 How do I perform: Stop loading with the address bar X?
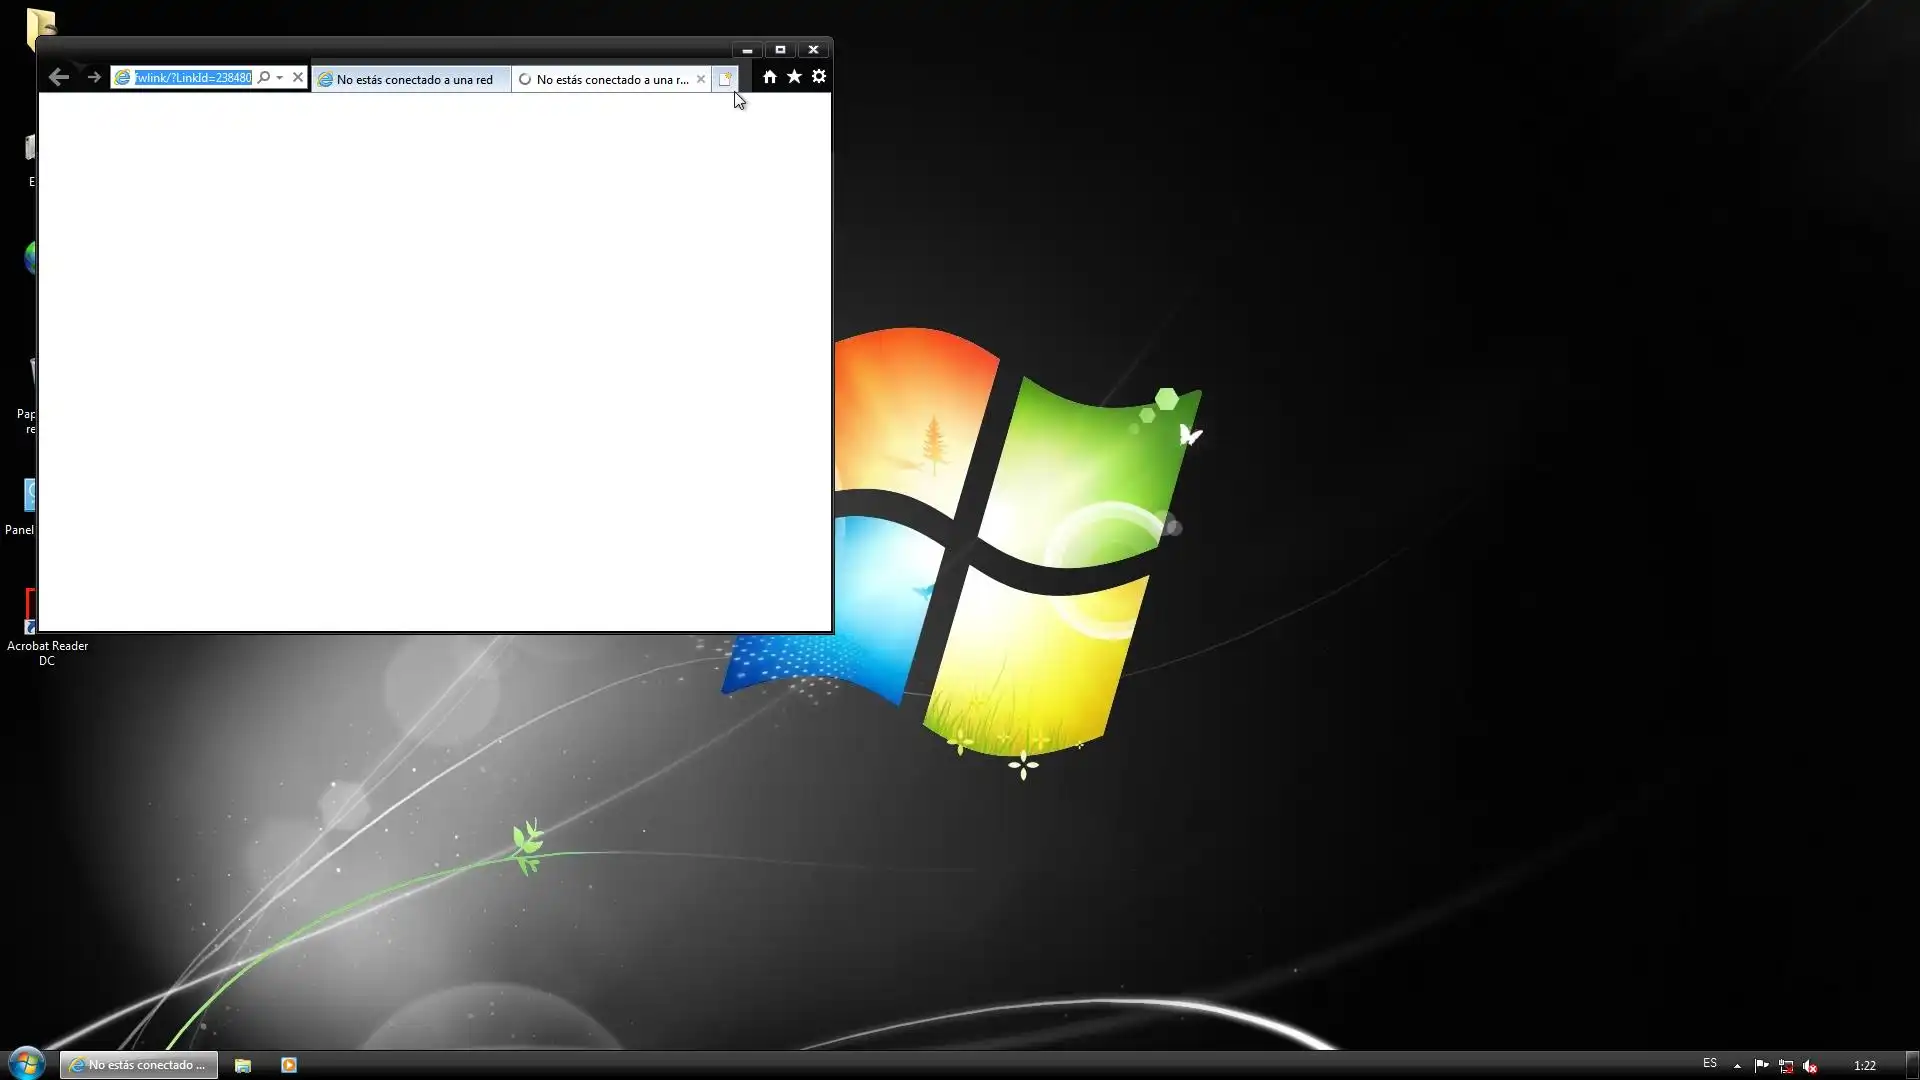[x=297, y=77]
